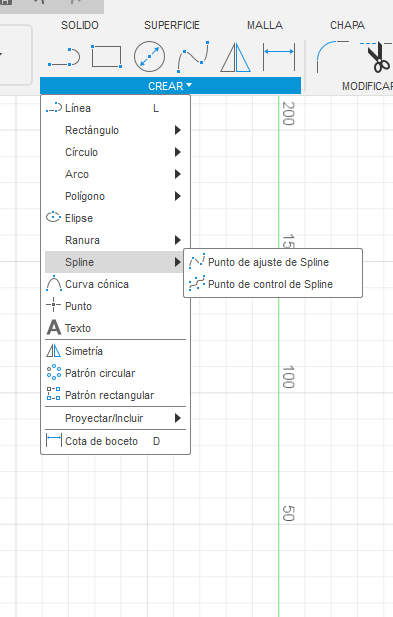Choose Cota de boceto from the menu
The image size is (393, 617).
coord(116,441)
